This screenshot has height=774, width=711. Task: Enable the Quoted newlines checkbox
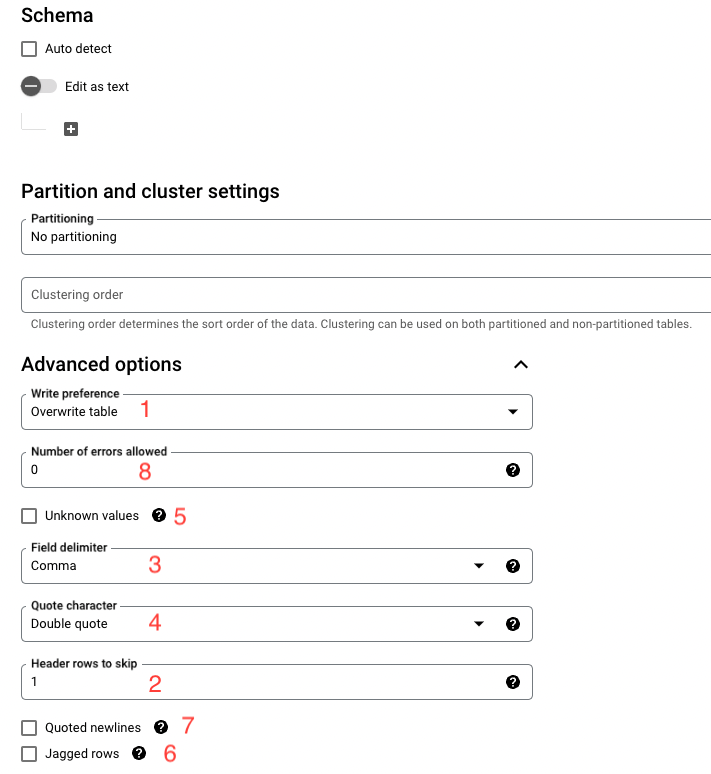29,728
